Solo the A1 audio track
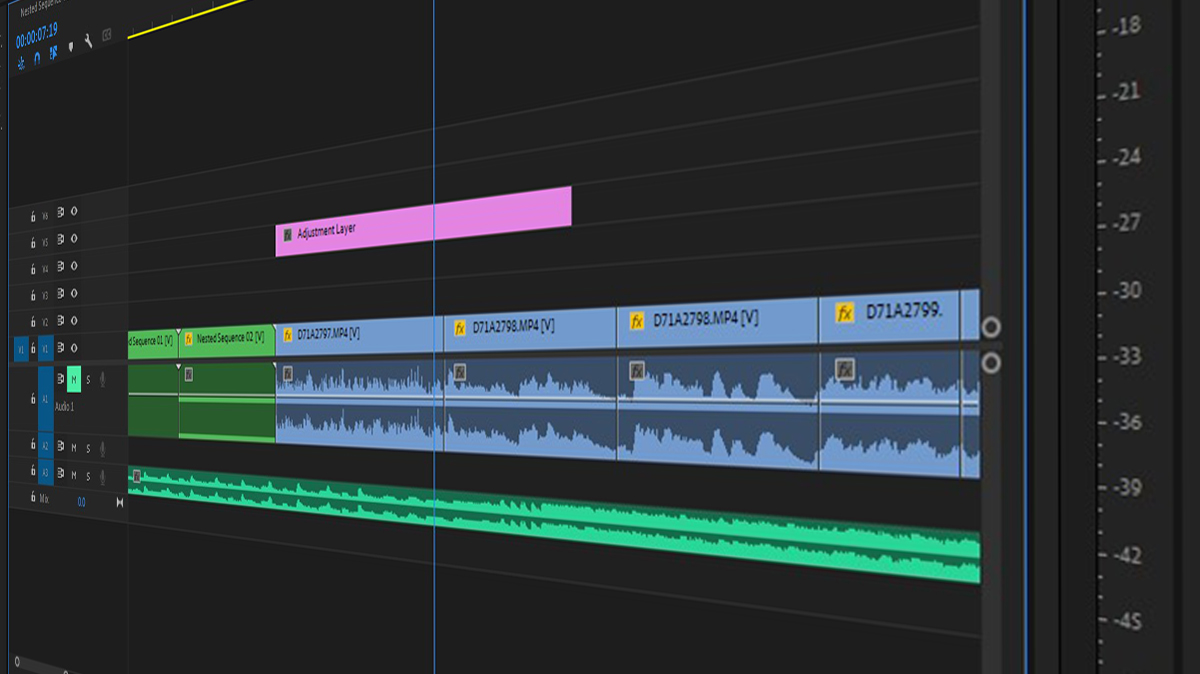Viewport: 1200px width, 674px height. tap(88, 379)
